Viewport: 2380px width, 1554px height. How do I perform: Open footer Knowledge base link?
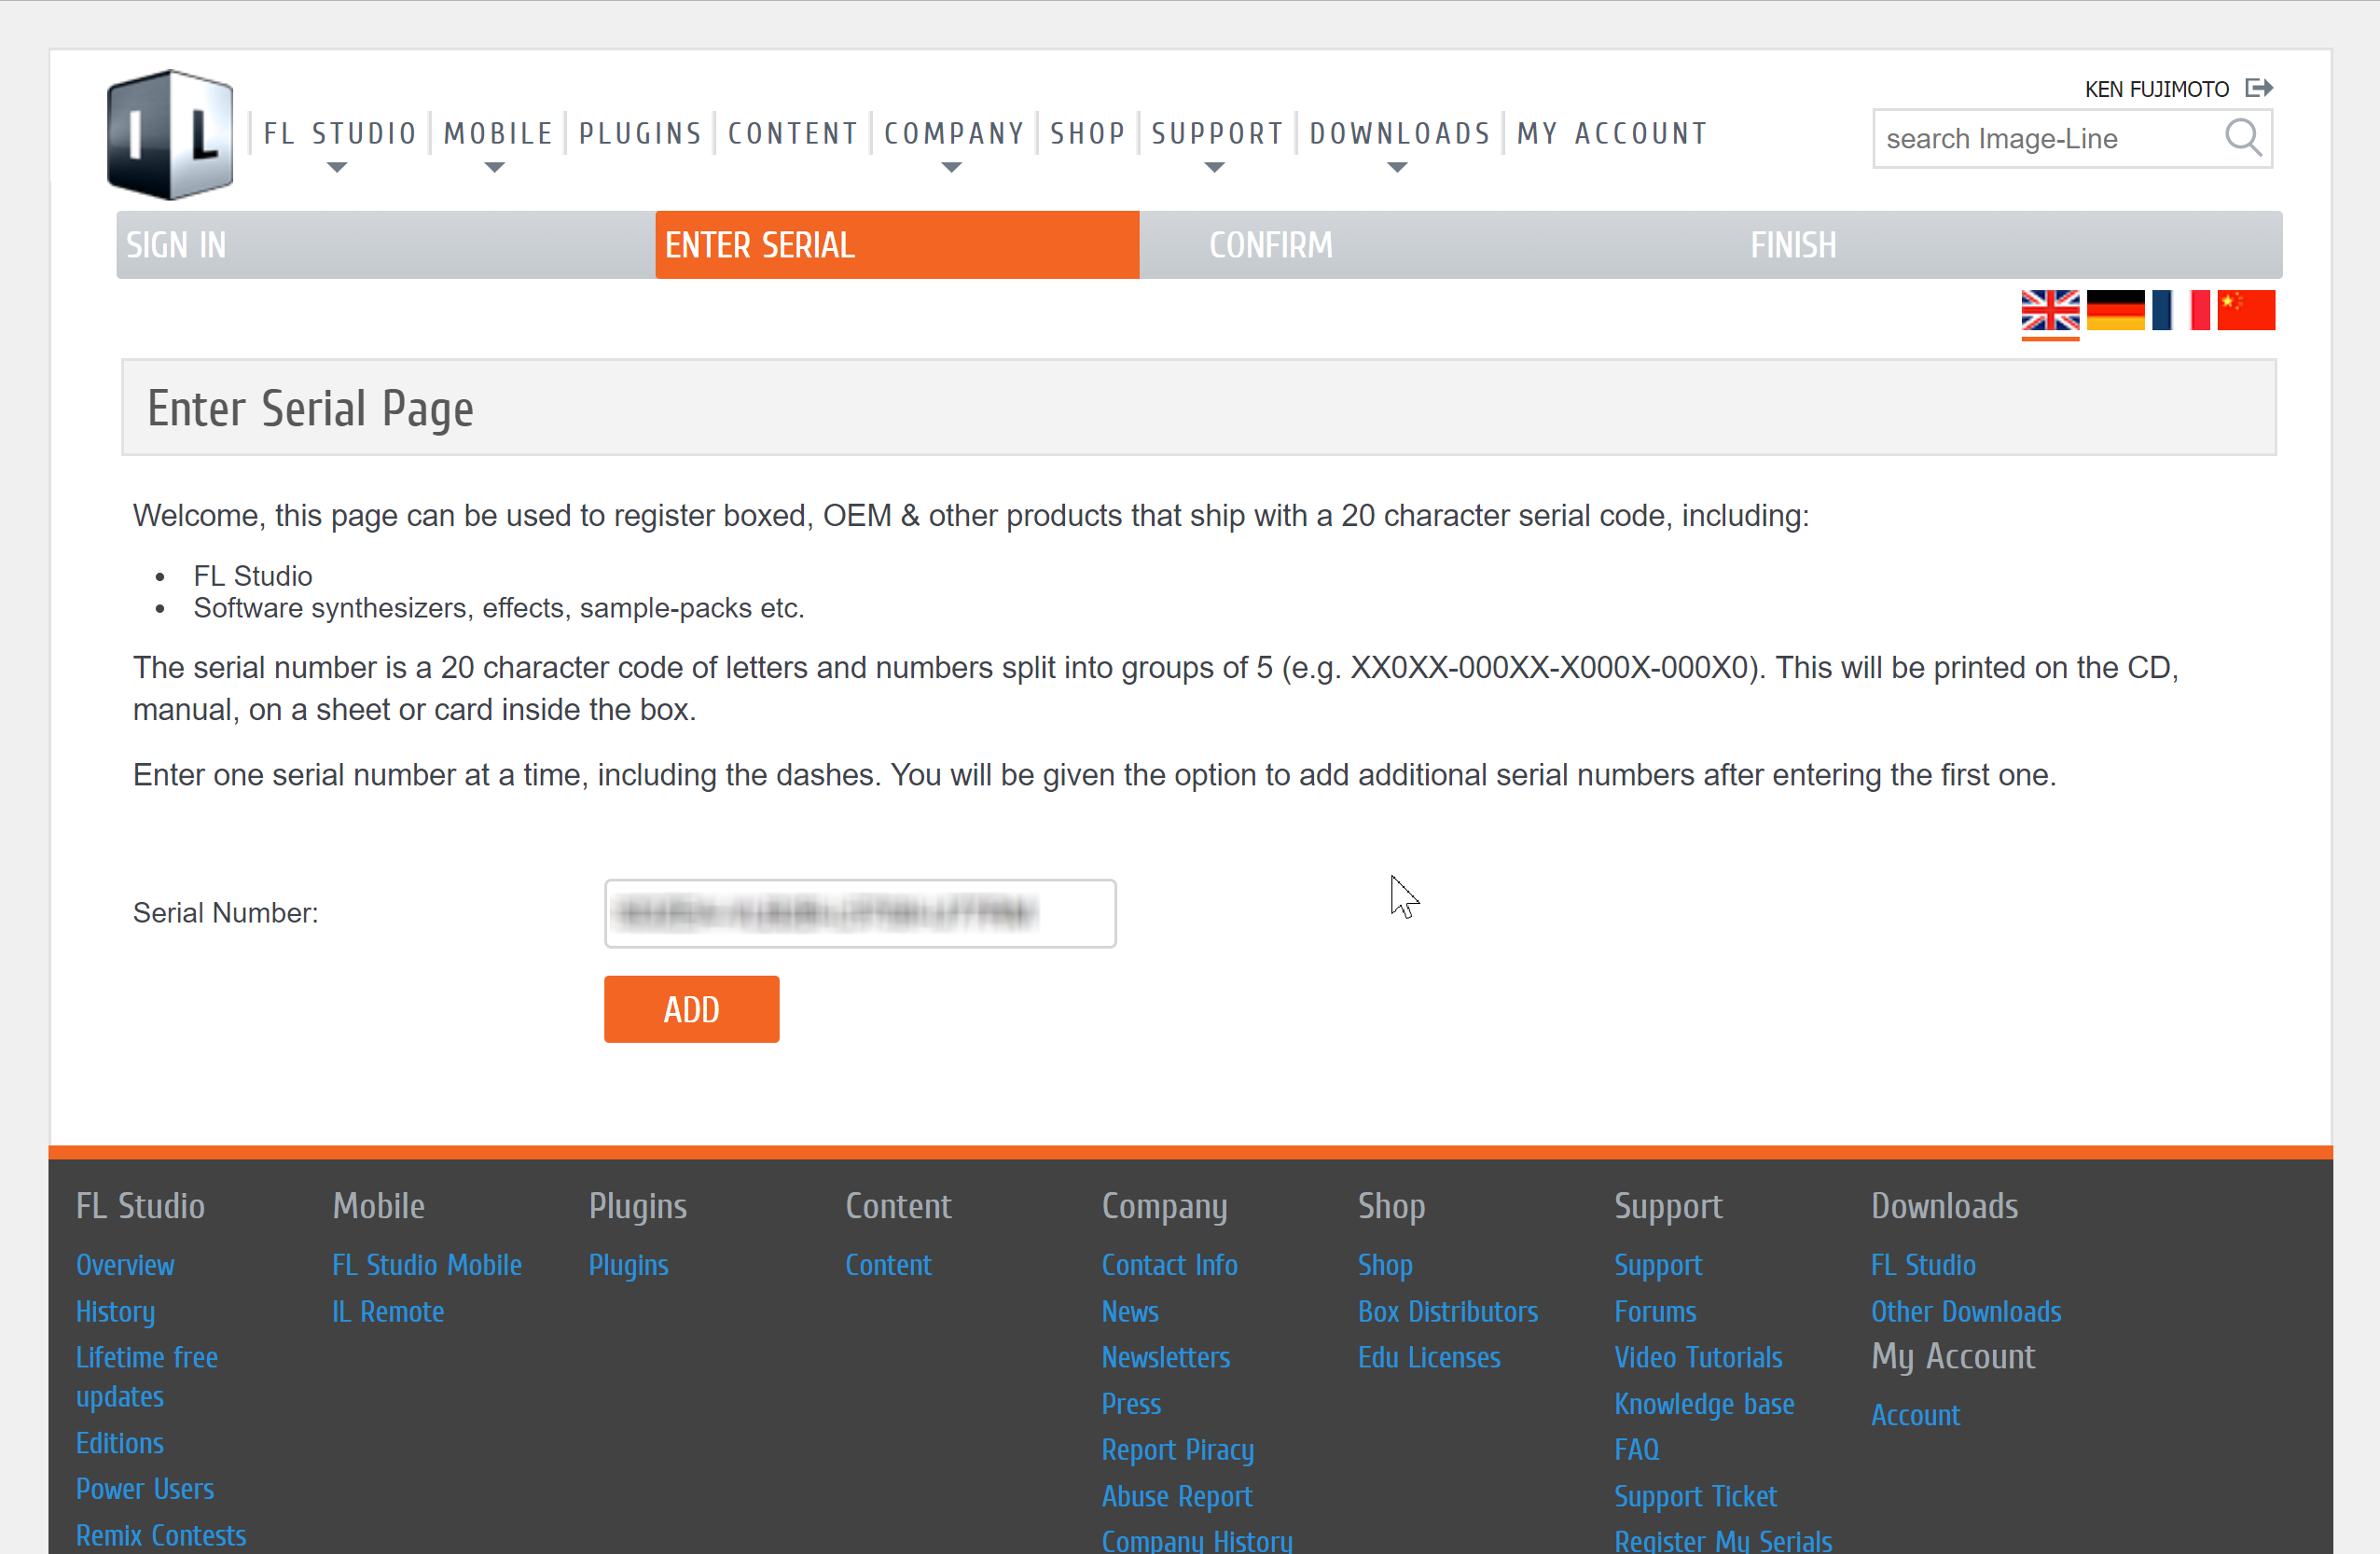pos(1704,1404)
